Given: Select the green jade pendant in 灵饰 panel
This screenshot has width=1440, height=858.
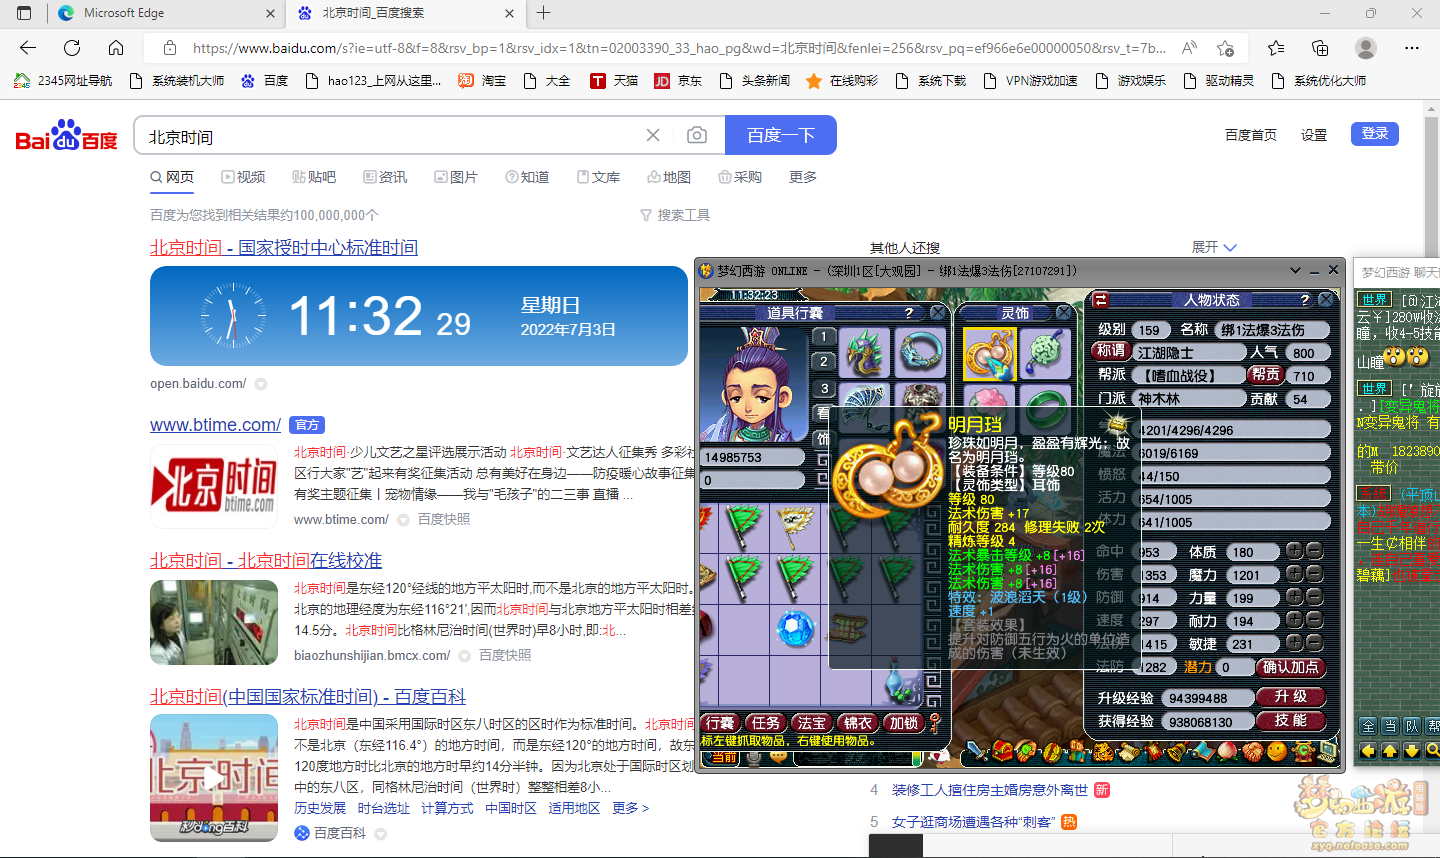Looking at the screenshot, I should (1045, 352).
